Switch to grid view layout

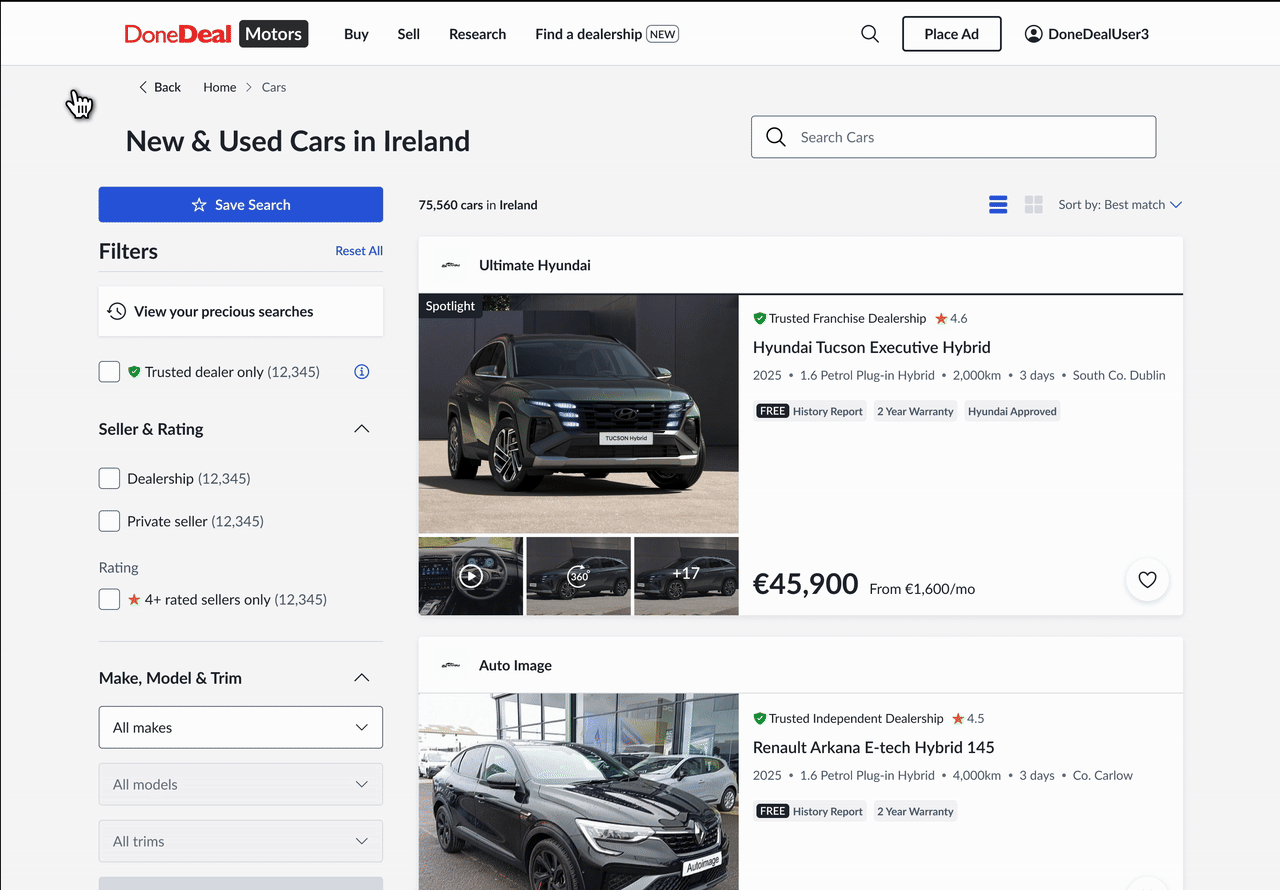(x=1034, y=205)
